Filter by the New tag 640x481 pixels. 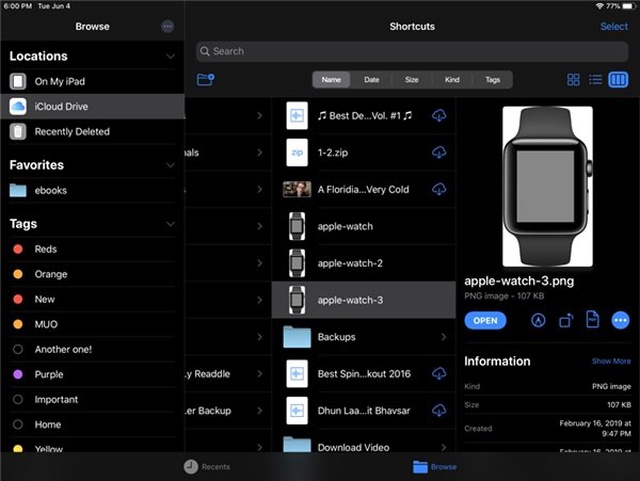[x=92, y=299]
